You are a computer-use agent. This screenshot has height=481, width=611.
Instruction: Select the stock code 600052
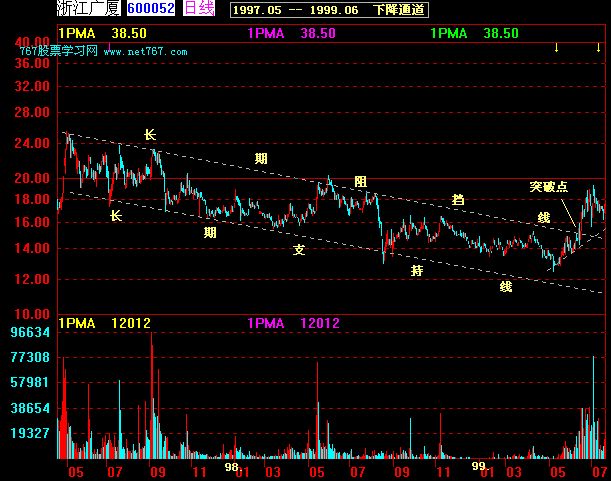coord(151,8)
